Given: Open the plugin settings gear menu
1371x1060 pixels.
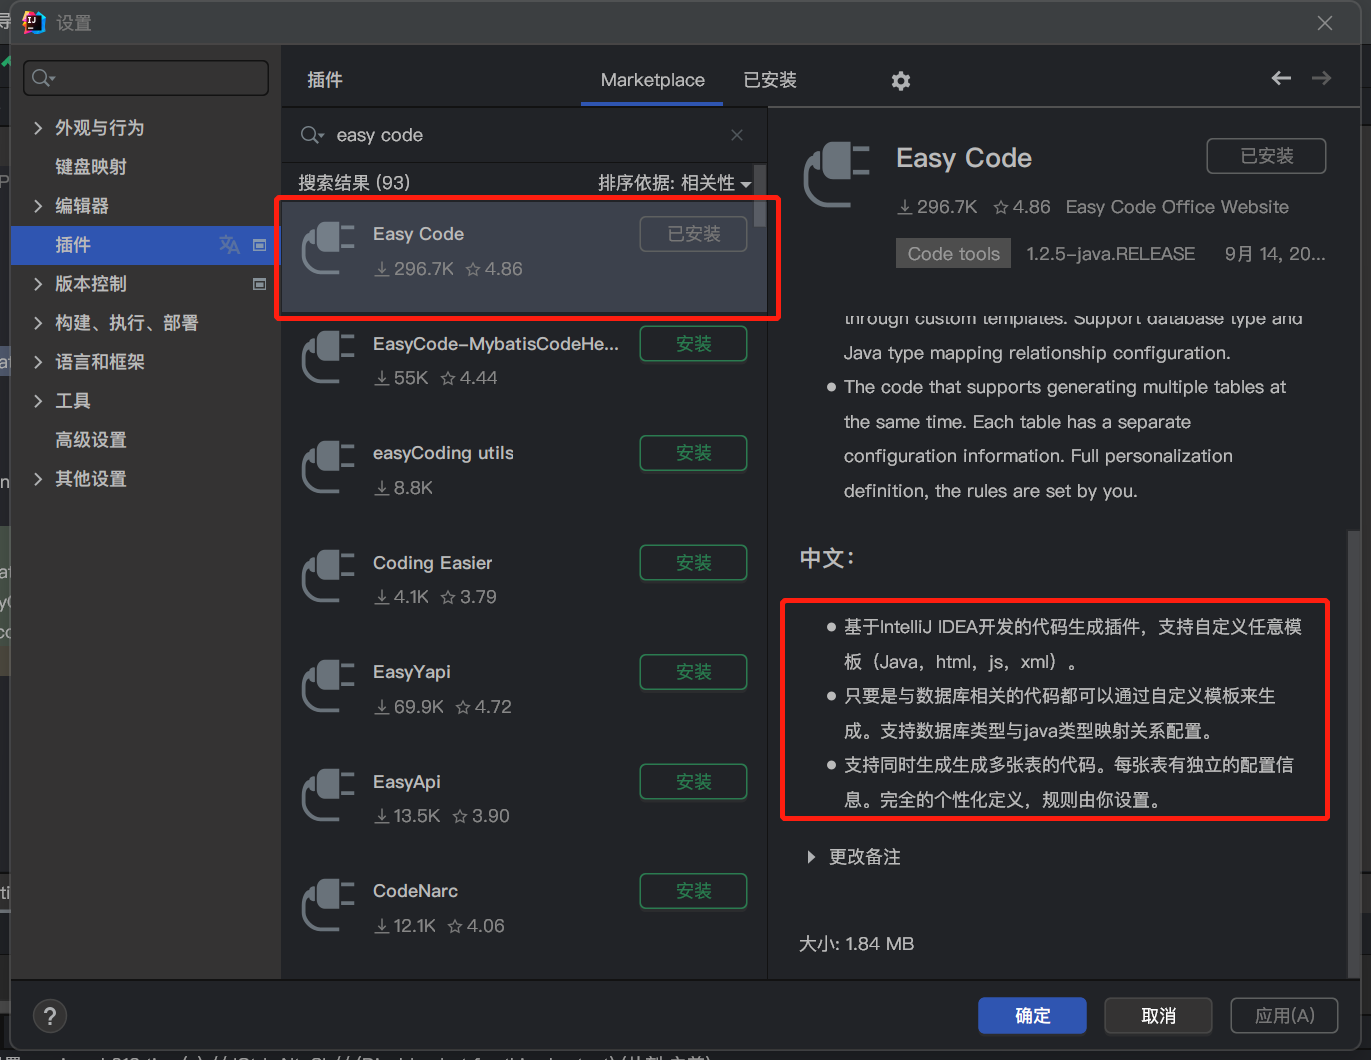Looking at the screenshot, I should click(900, 80).
